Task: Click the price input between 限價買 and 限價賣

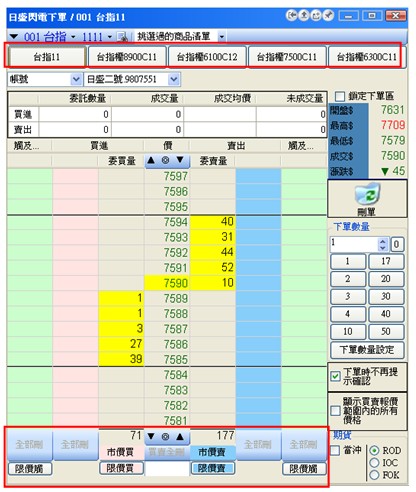Action: tap(167, 469)
